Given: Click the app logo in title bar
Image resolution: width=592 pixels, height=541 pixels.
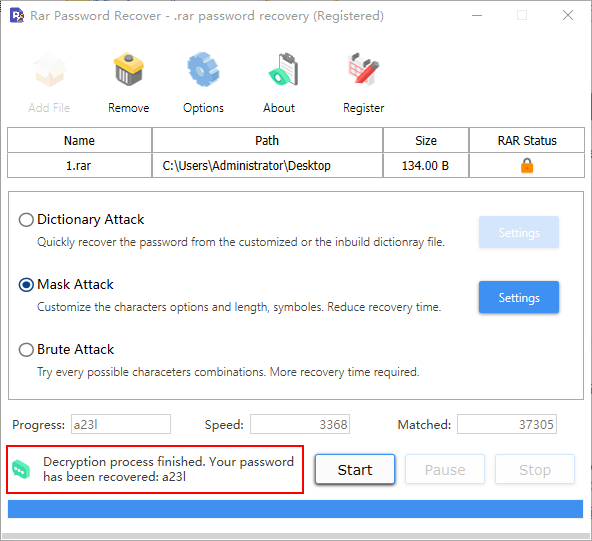Looking at the screenshot, I should (x=17, y=15).
